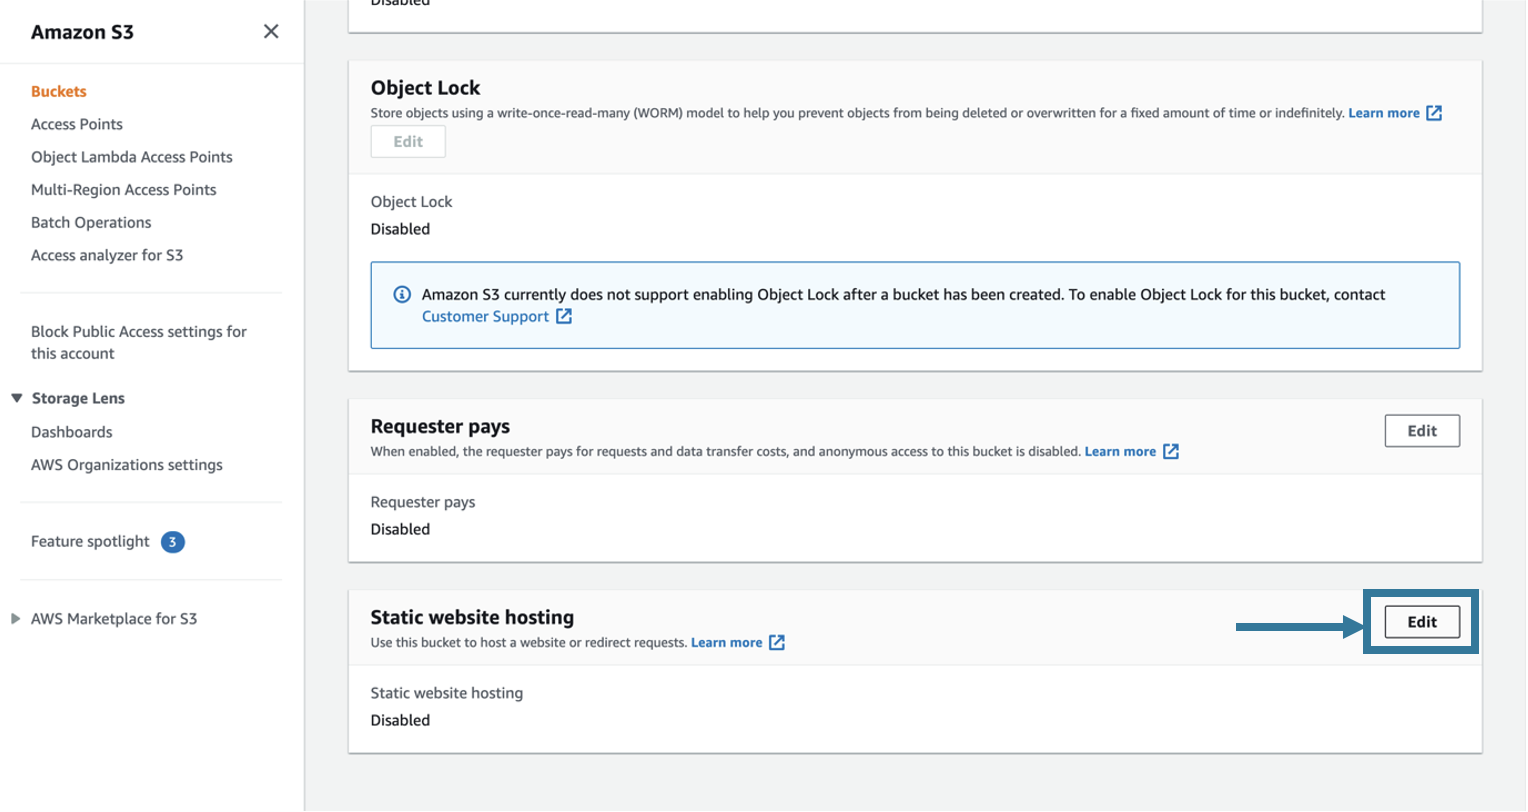Click the disabled Object Lock Edit button
The width and height of the screenshot is (1528, 812).
click(x=408, y=141)
